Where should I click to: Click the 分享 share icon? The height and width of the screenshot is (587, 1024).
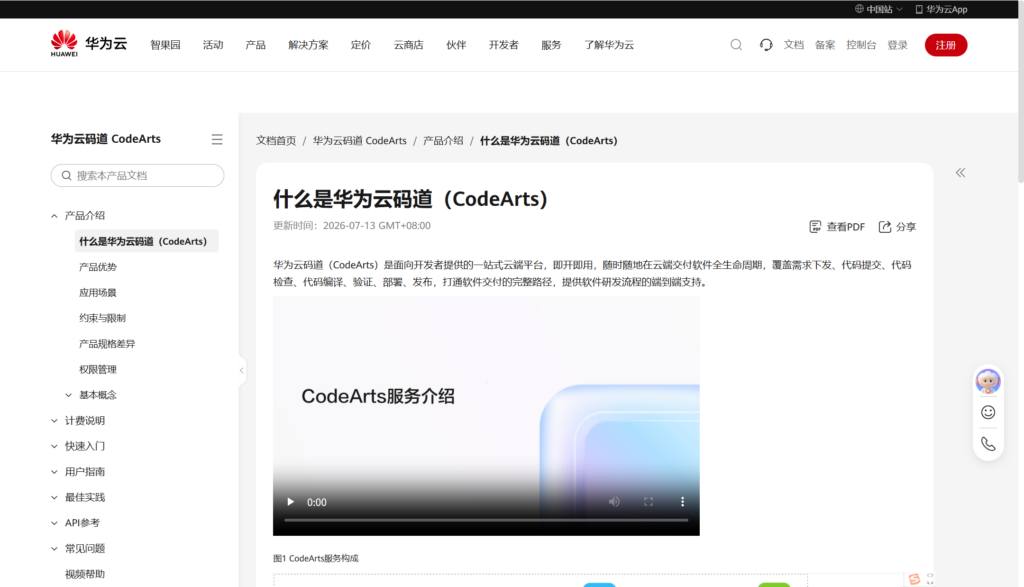[x=885, y=227]
